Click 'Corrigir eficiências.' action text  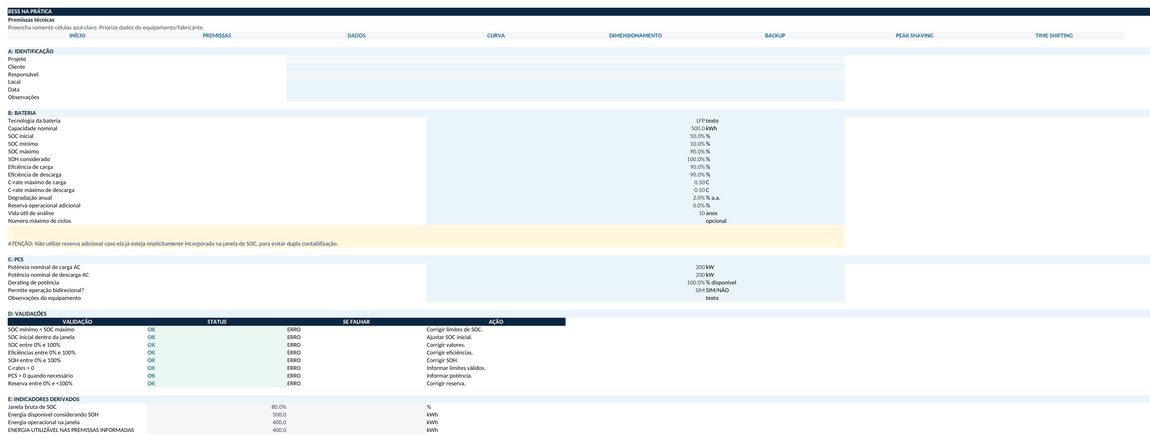450,353
